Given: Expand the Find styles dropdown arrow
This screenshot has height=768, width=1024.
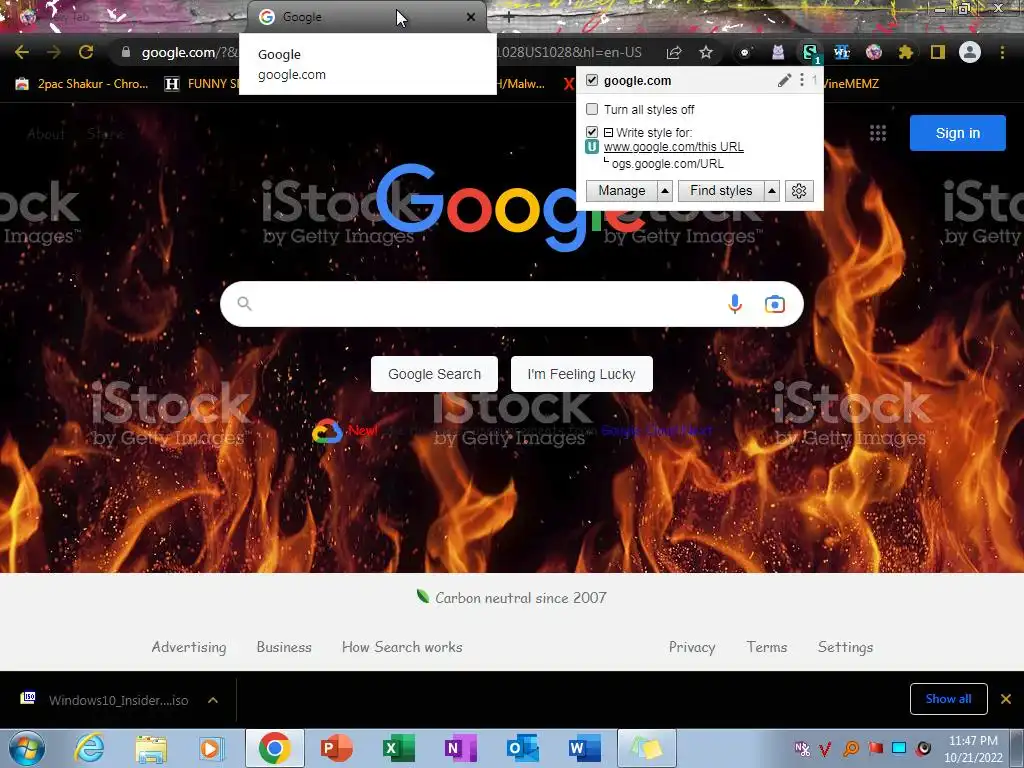Looking at the screenshot, I should click(772, 191).
